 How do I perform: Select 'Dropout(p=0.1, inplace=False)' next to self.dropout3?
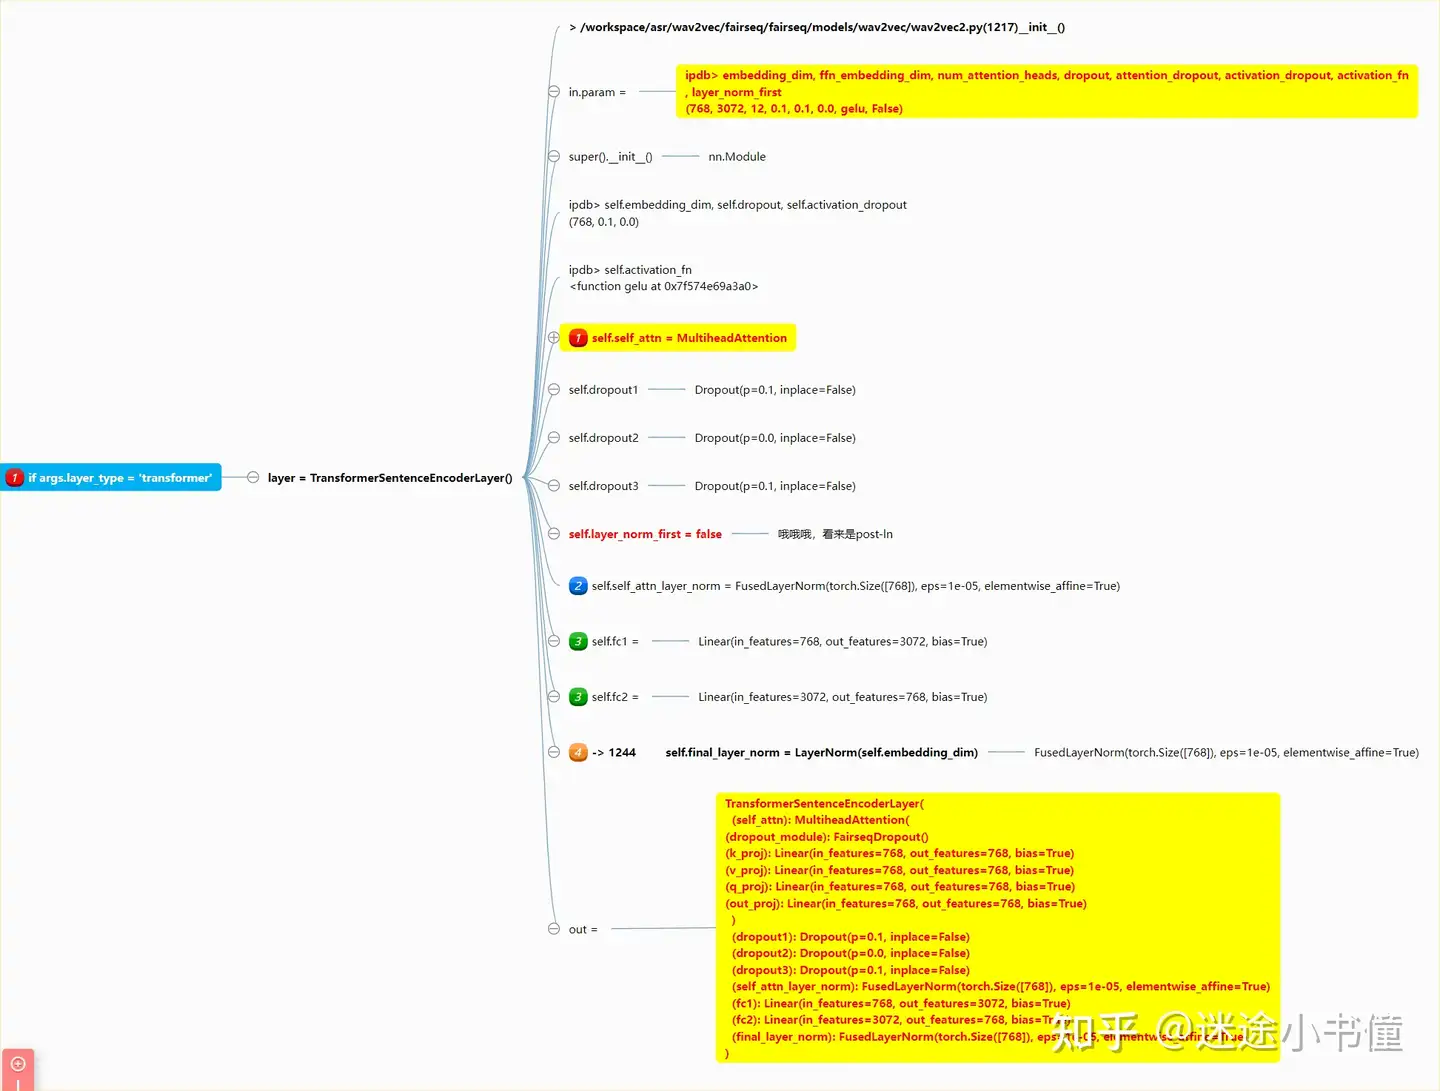pyautogui.click(x=775, y=486)
